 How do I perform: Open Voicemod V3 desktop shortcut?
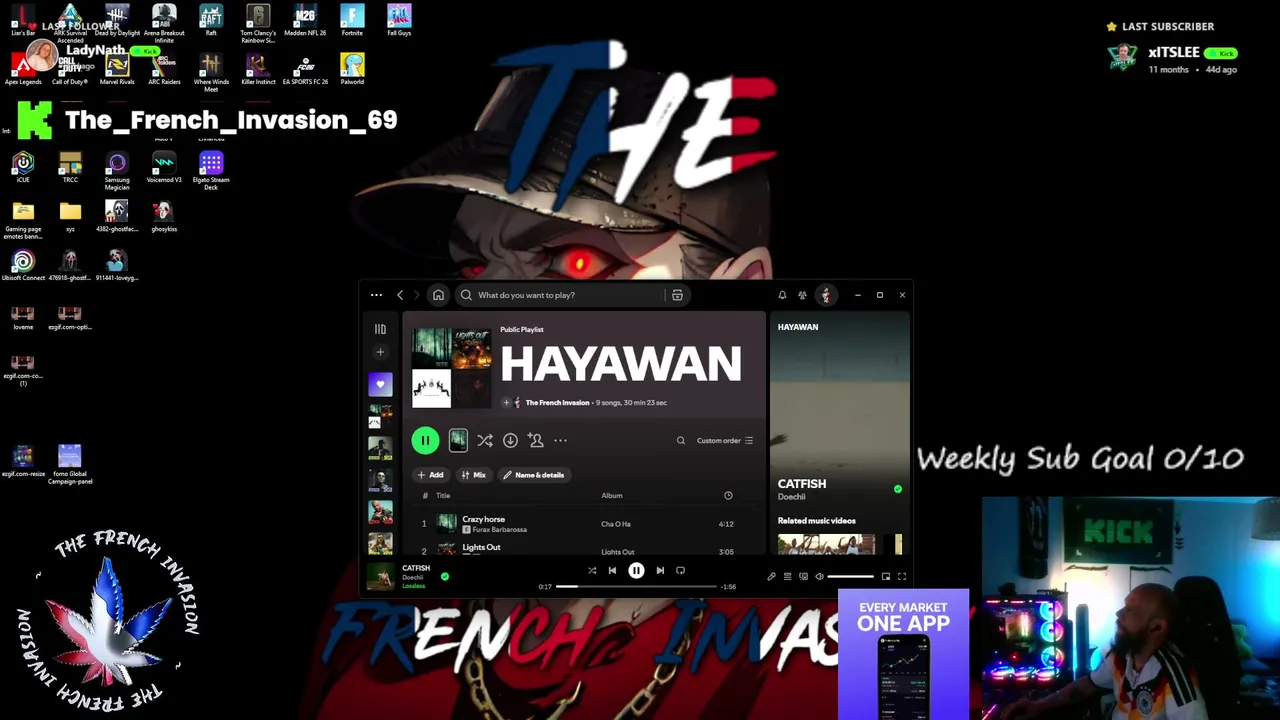[x=164, y=166]
